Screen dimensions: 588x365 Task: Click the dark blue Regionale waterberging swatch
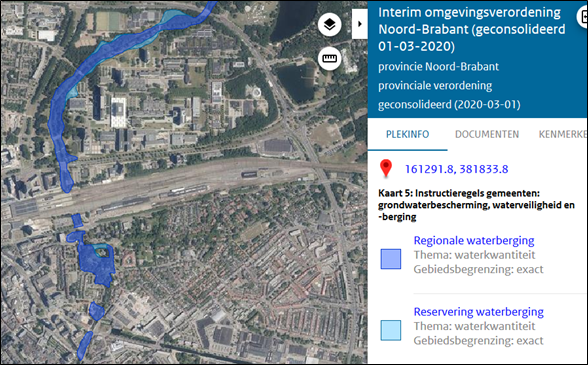(391, 259)
